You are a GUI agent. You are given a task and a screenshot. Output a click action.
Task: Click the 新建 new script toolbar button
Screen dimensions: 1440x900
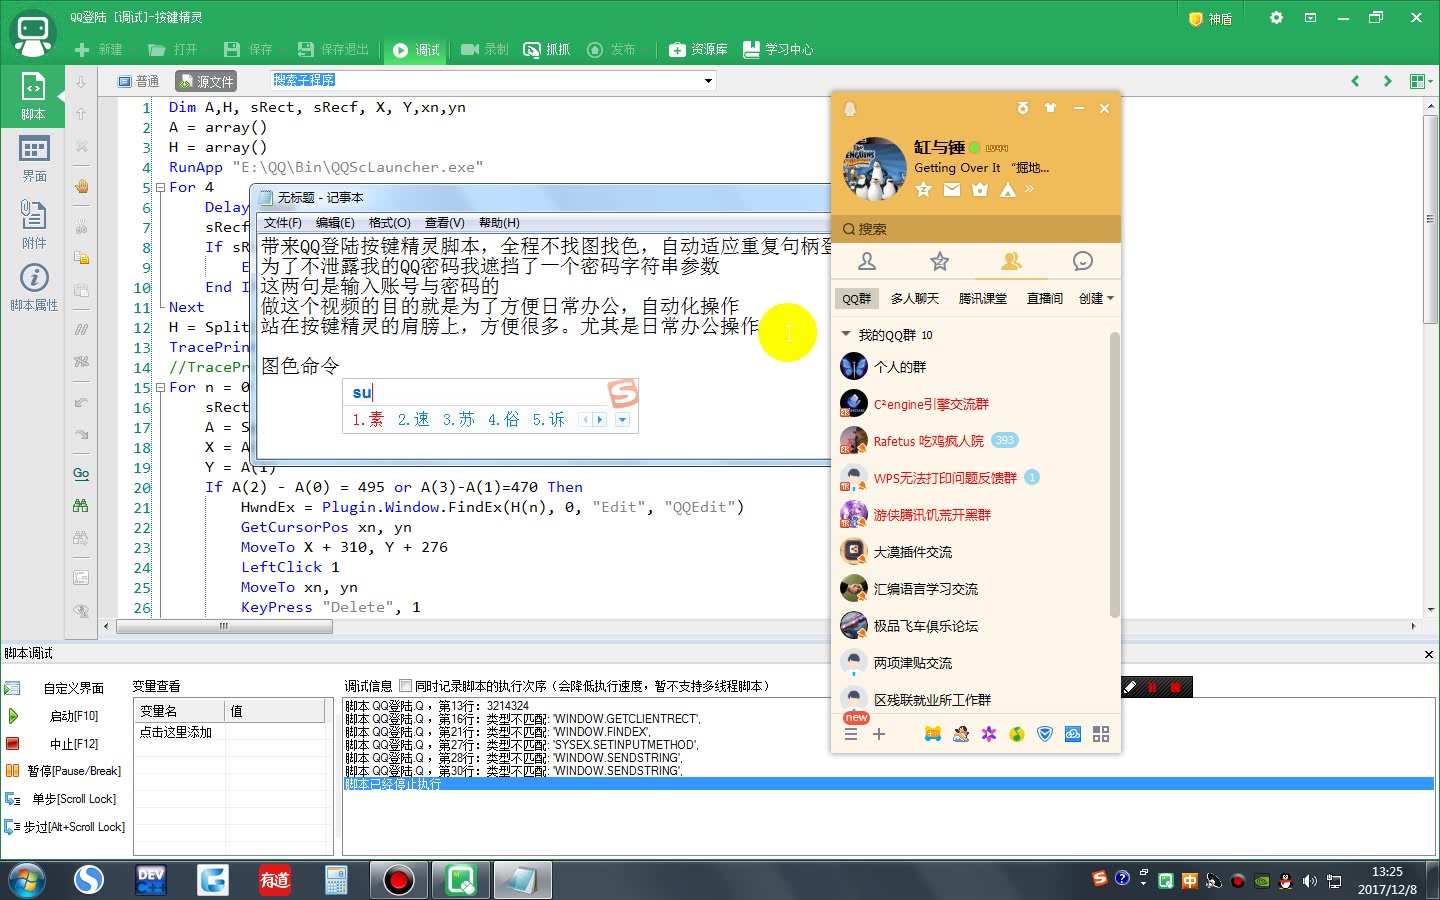click(98, 49)
